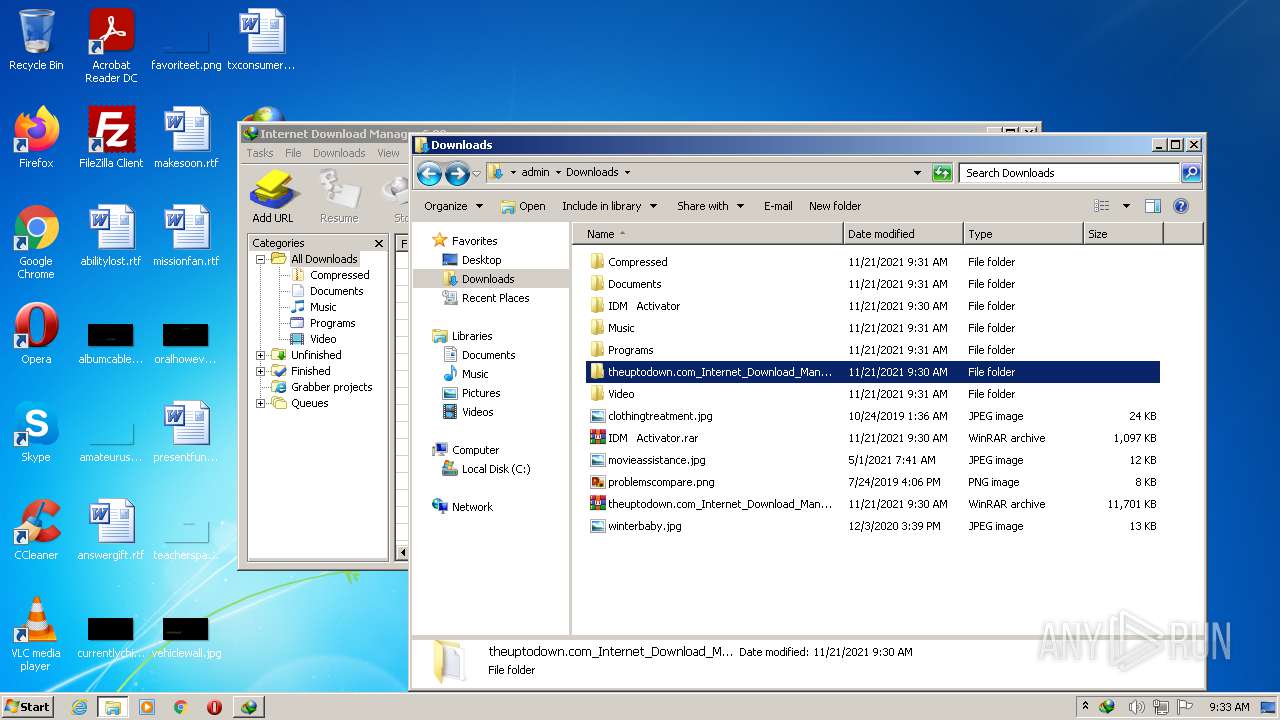Select problemscompare.png in file list
1280x720 pixels.
[x=661, y=482]
